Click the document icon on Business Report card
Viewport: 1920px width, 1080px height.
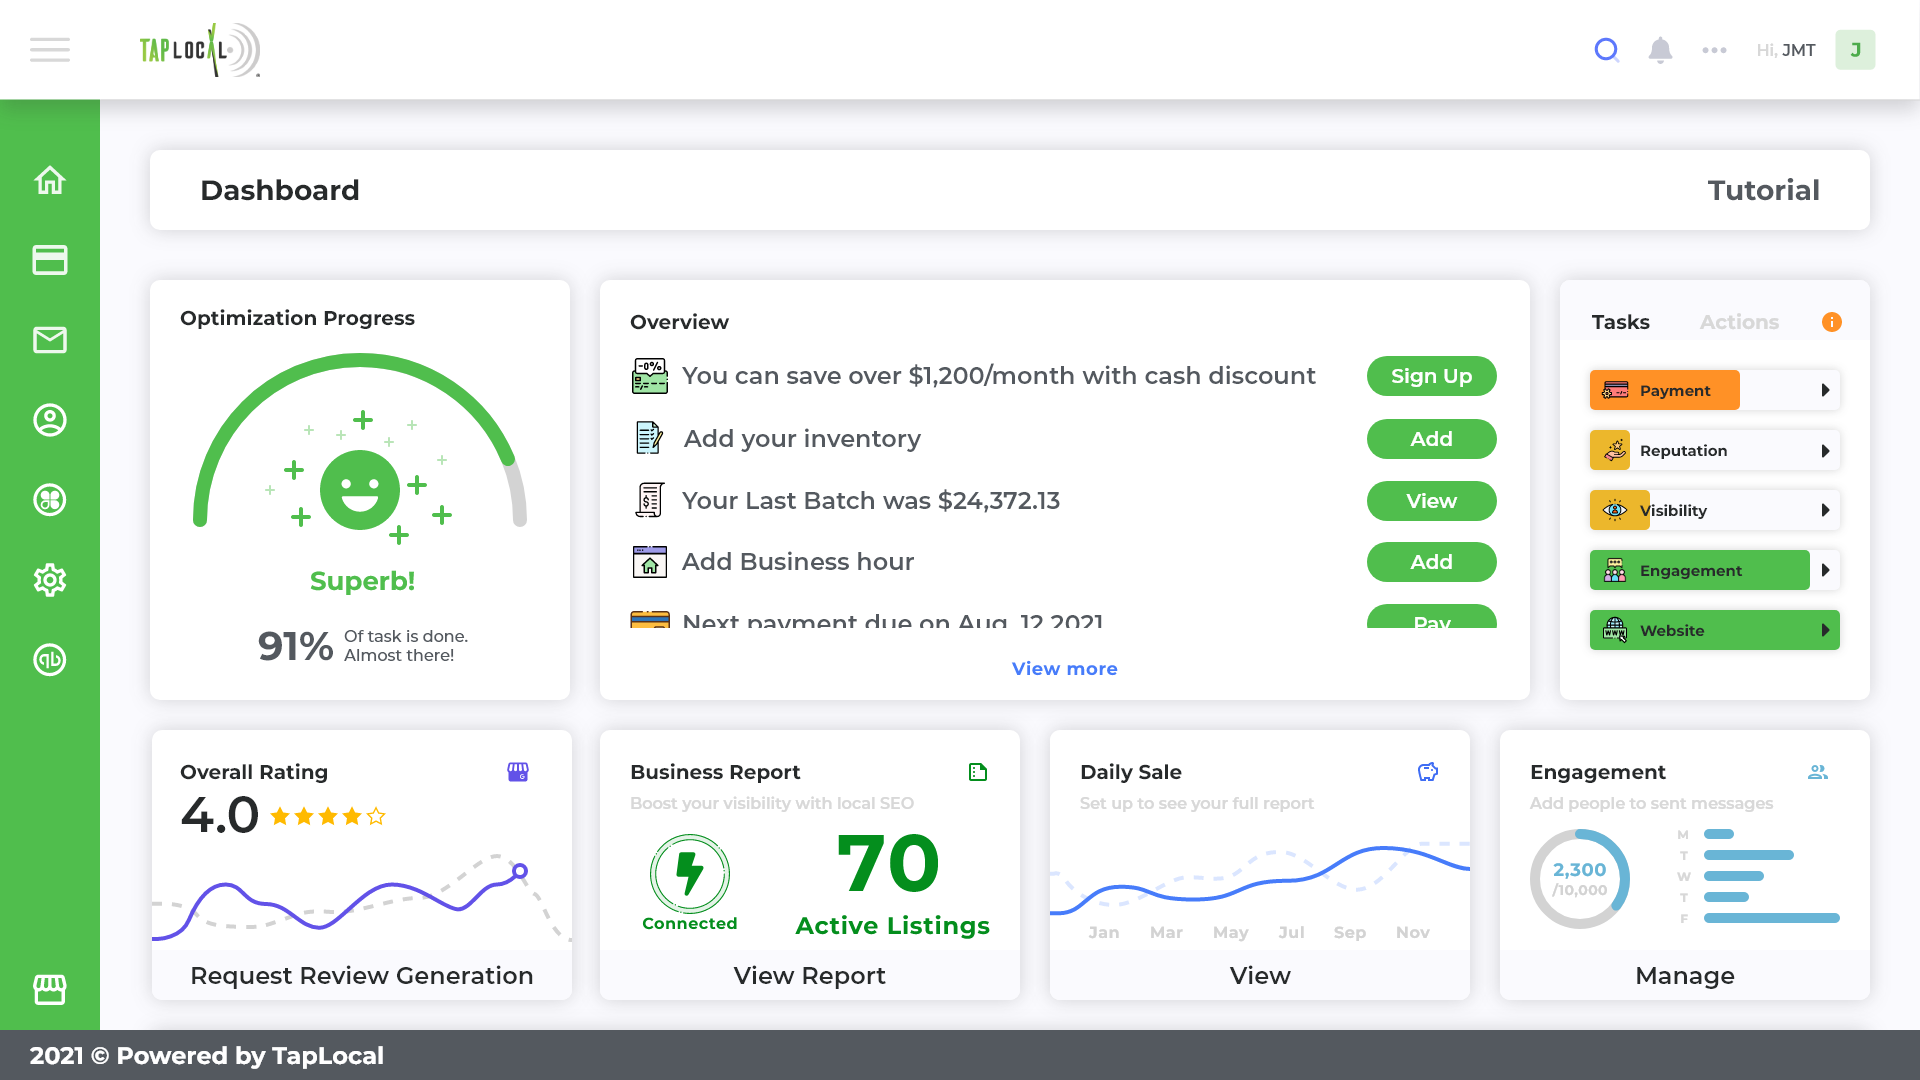pos(978,772)
